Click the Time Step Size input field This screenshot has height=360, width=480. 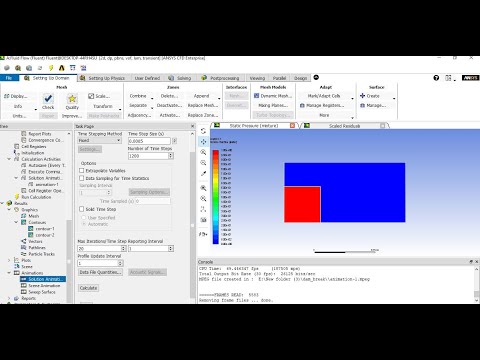pos(149,141)
